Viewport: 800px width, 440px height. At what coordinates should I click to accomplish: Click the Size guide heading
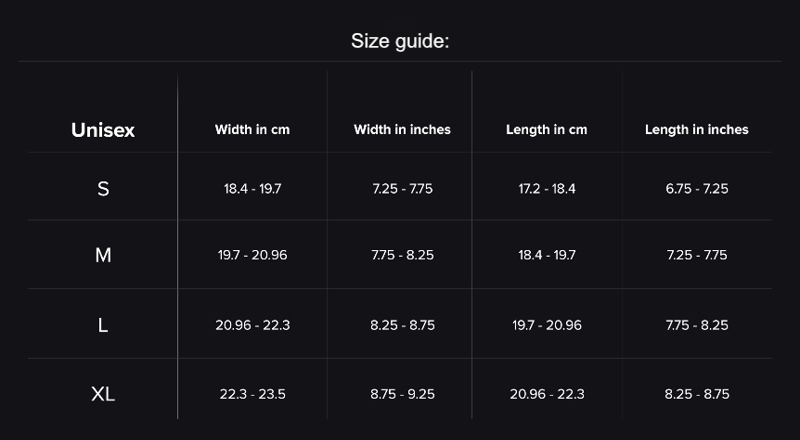coord(400,41)
